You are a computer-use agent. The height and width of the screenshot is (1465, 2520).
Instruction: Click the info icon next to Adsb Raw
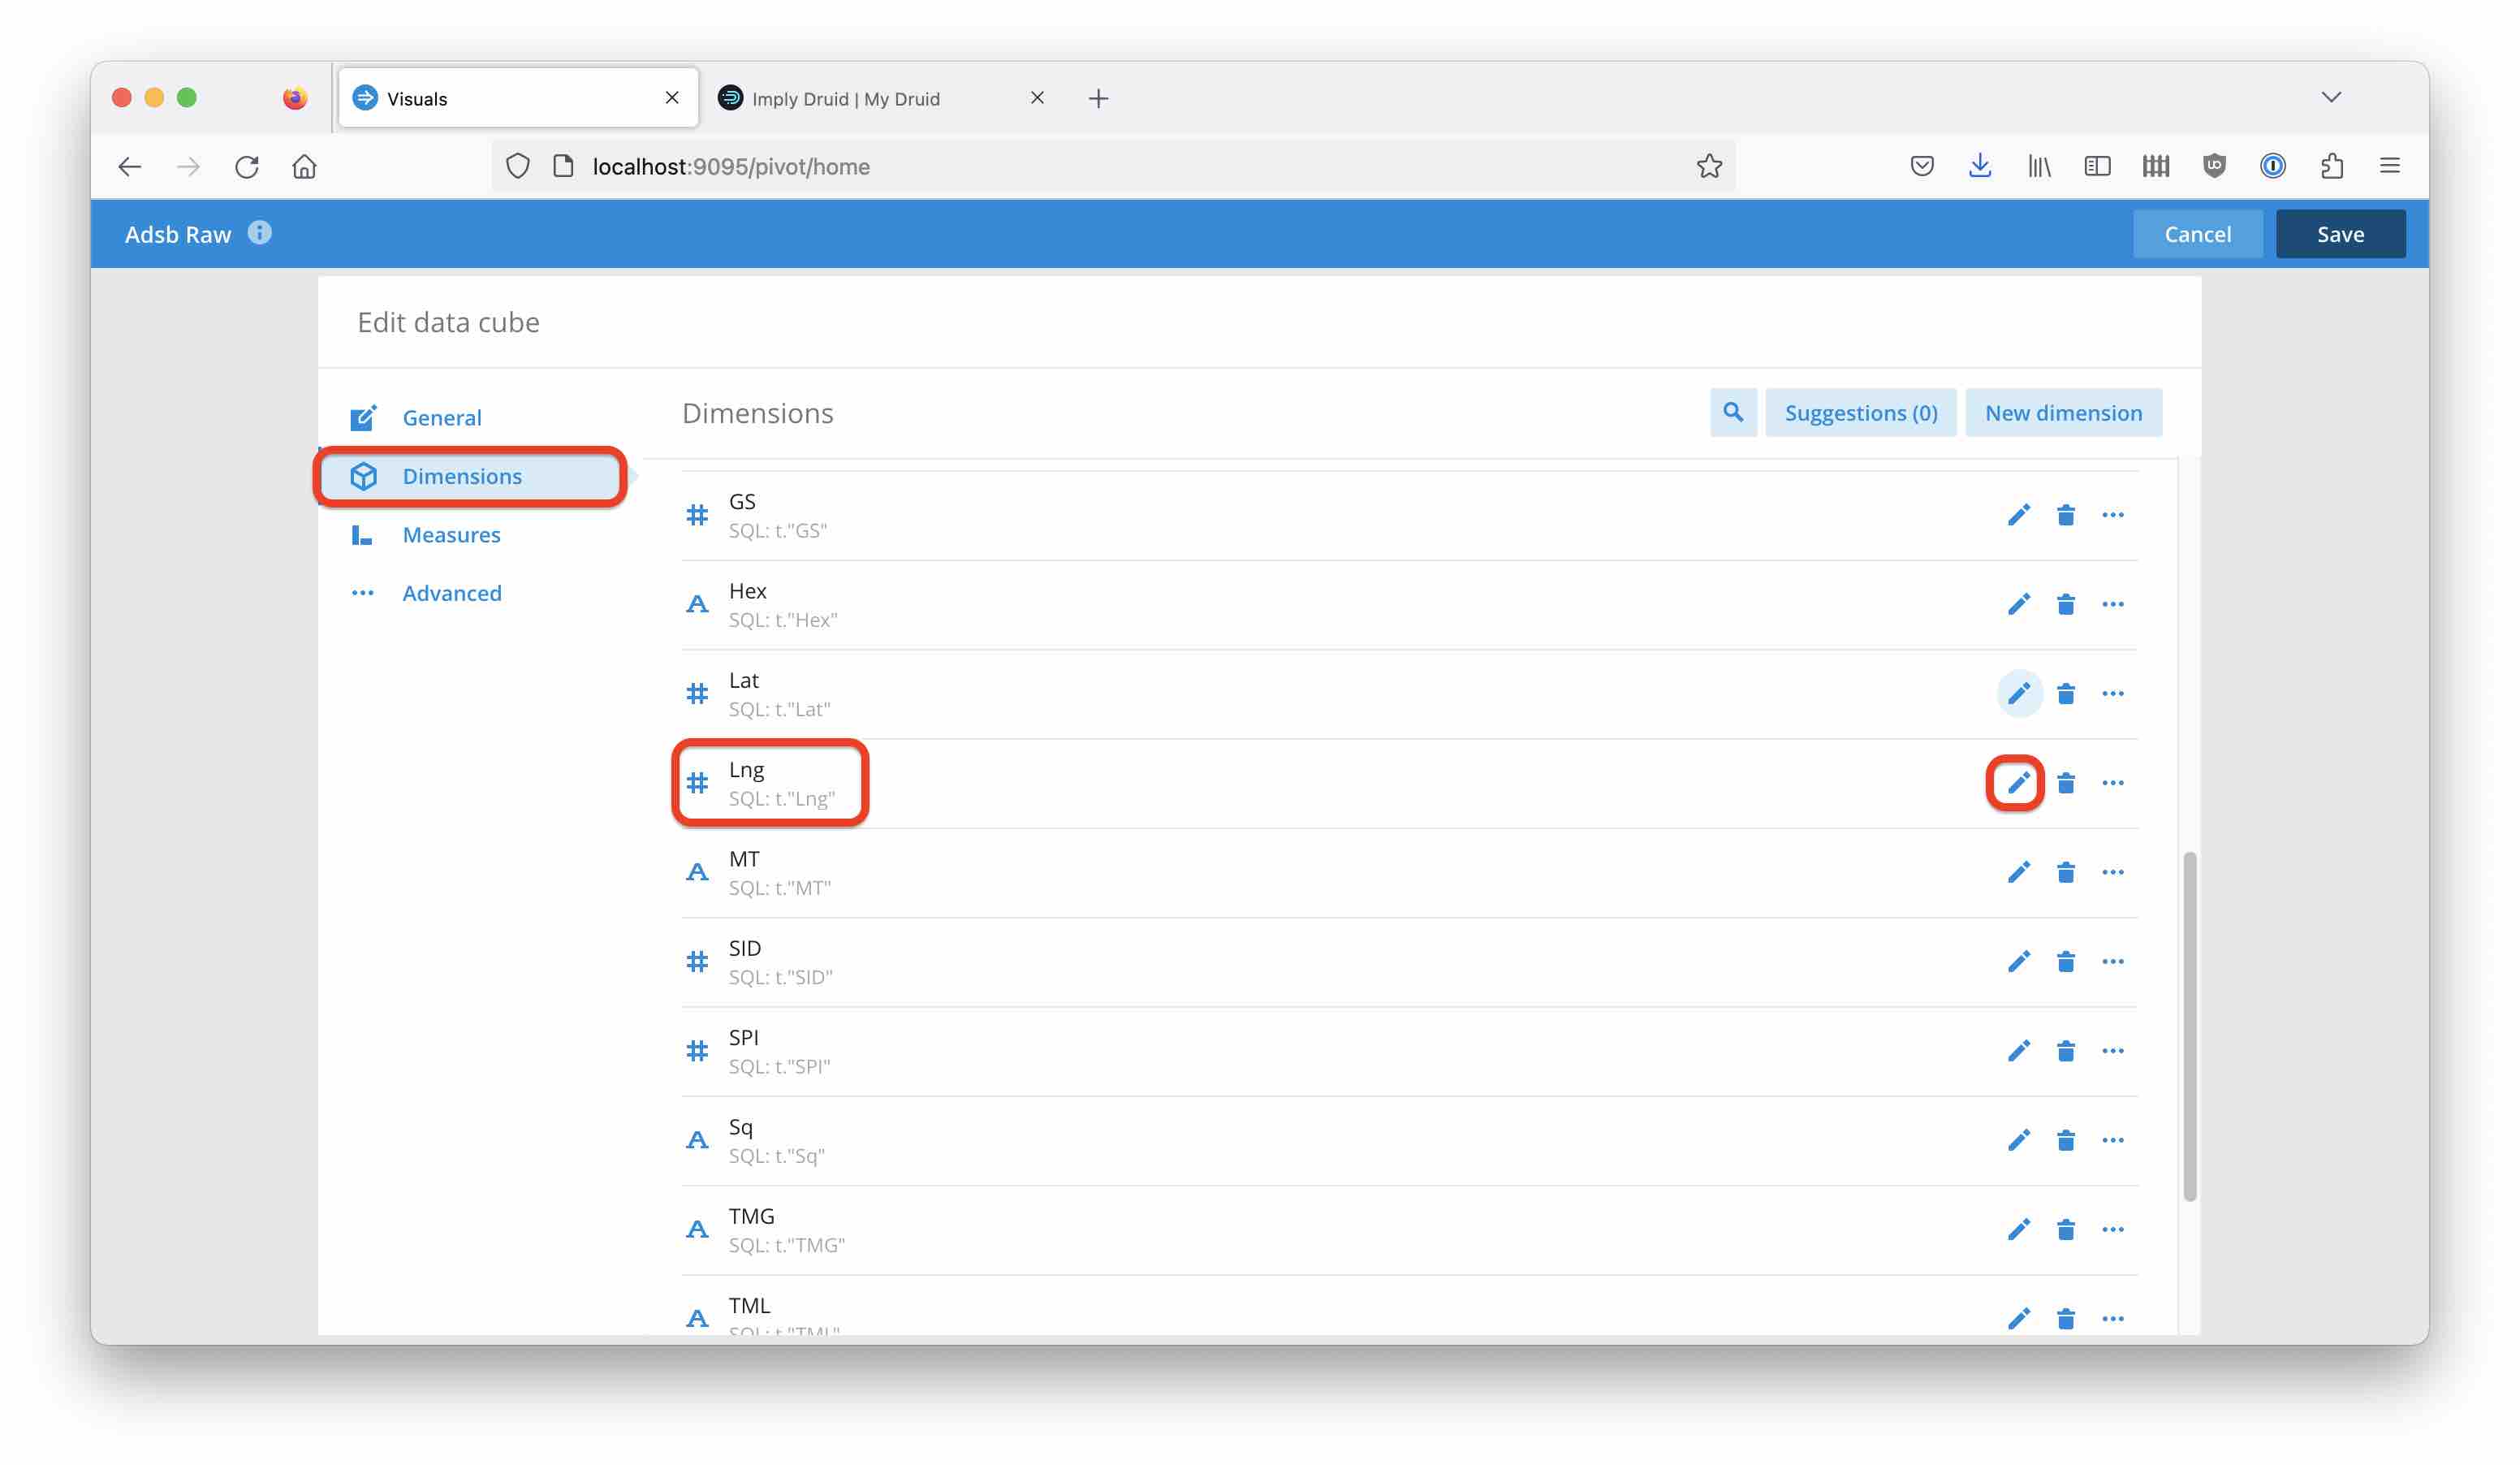(x=260, y=233)
